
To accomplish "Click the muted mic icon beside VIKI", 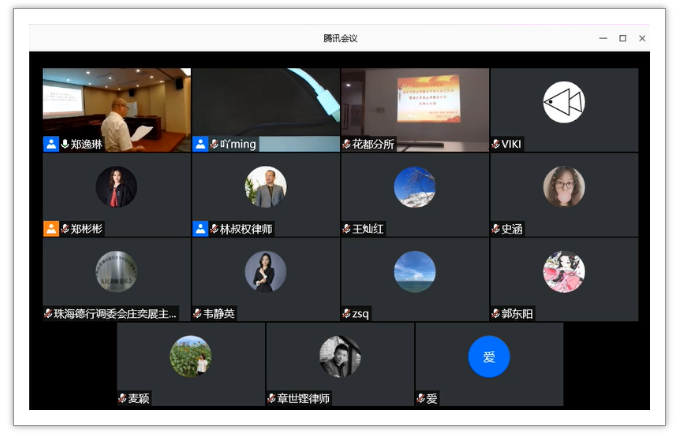I will [x=495, y=144].
